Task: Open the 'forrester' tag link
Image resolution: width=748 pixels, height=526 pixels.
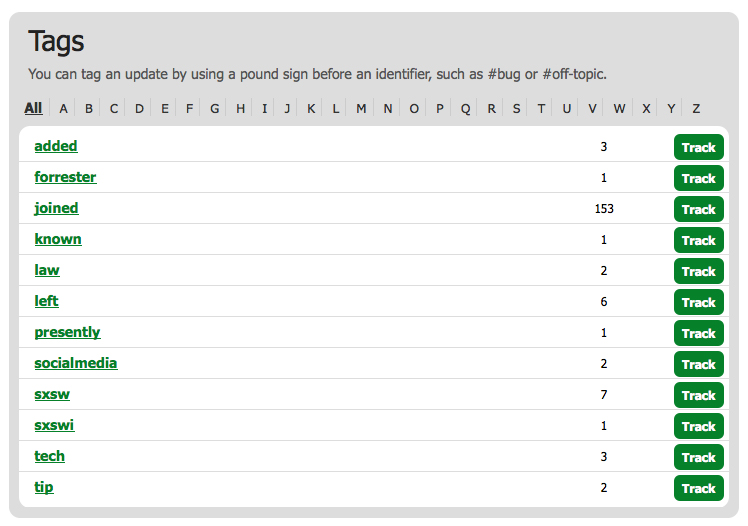Action: [x=65, y=177]
